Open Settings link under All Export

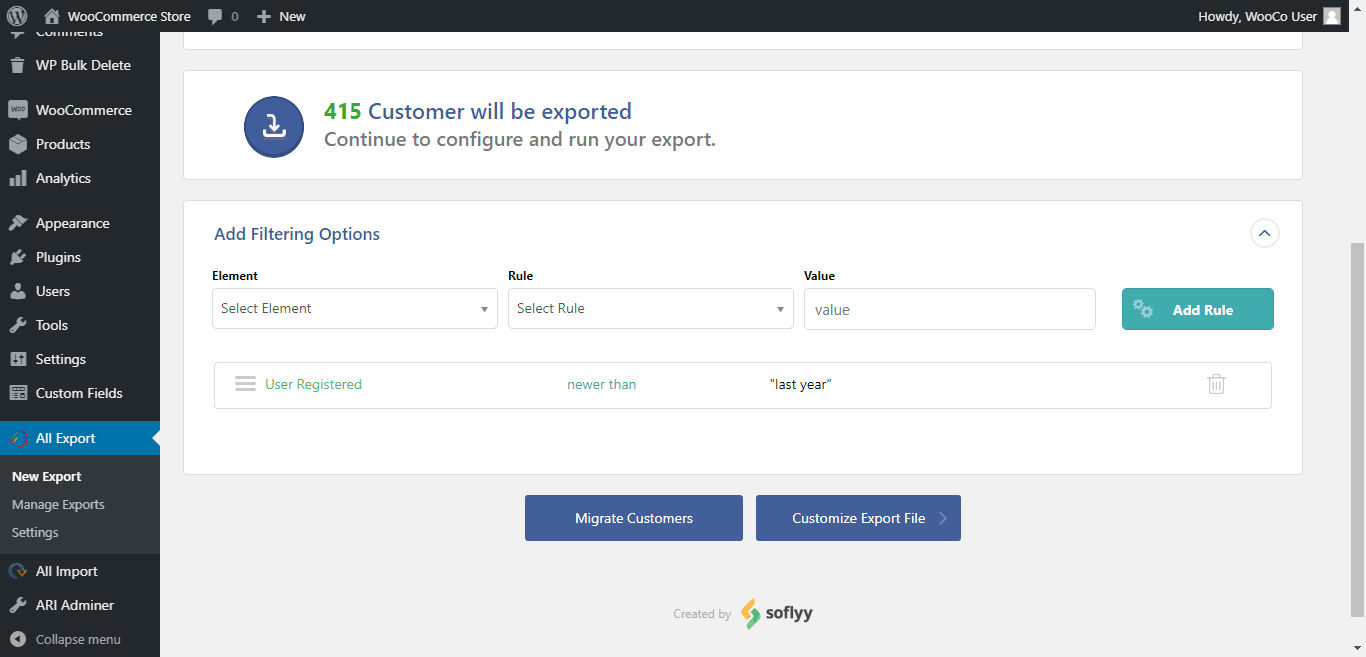click(x=35, y=533)
